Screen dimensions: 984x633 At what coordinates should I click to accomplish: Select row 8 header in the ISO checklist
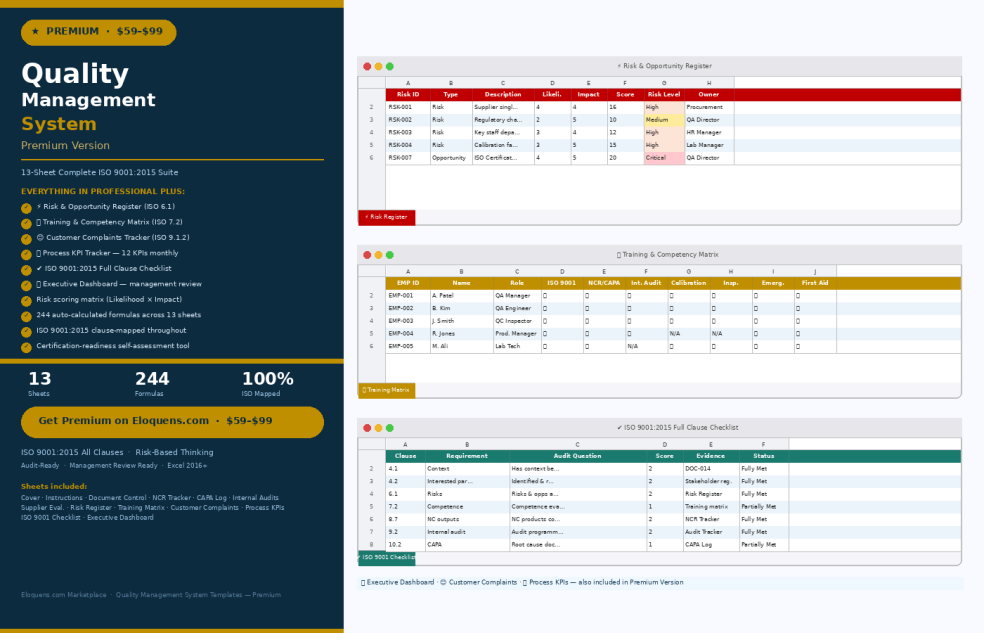click(x=372, y=545)
